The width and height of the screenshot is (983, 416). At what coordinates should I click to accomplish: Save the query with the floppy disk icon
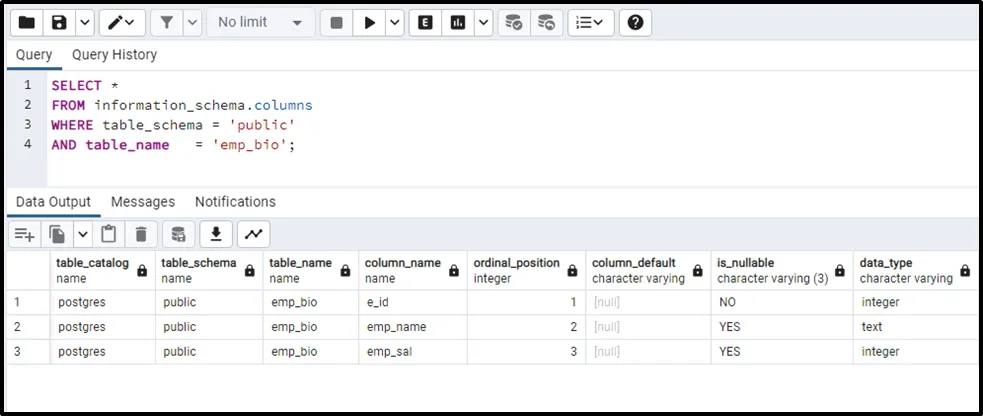pos(60,22)
